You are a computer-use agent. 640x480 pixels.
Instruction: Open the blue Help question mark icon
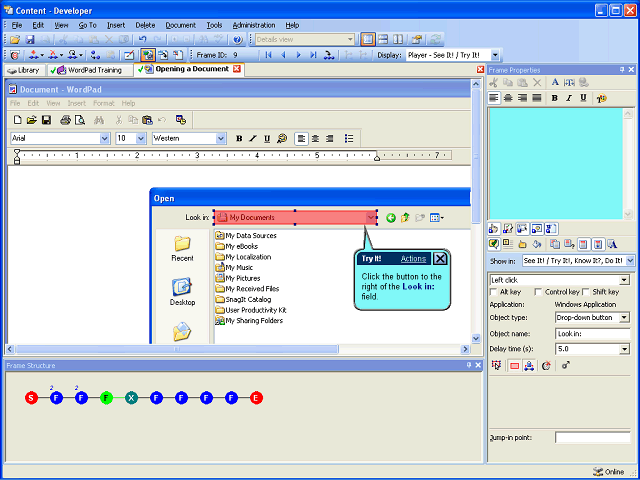tap(238, 40)
